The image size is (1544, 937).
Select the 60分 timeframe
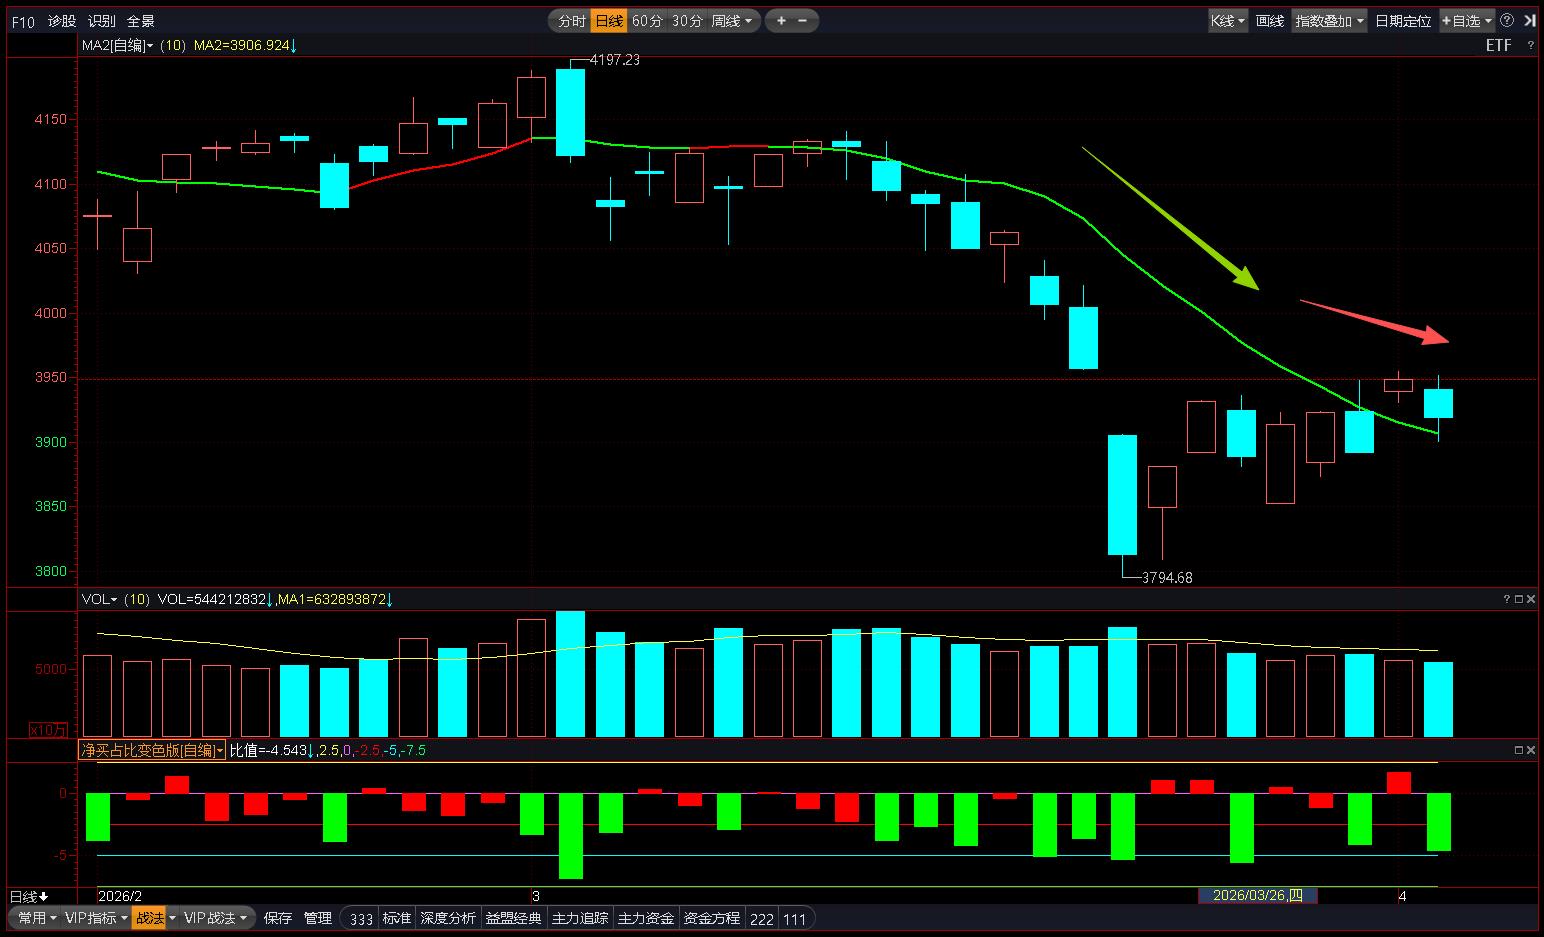click(x=647, y=21)
